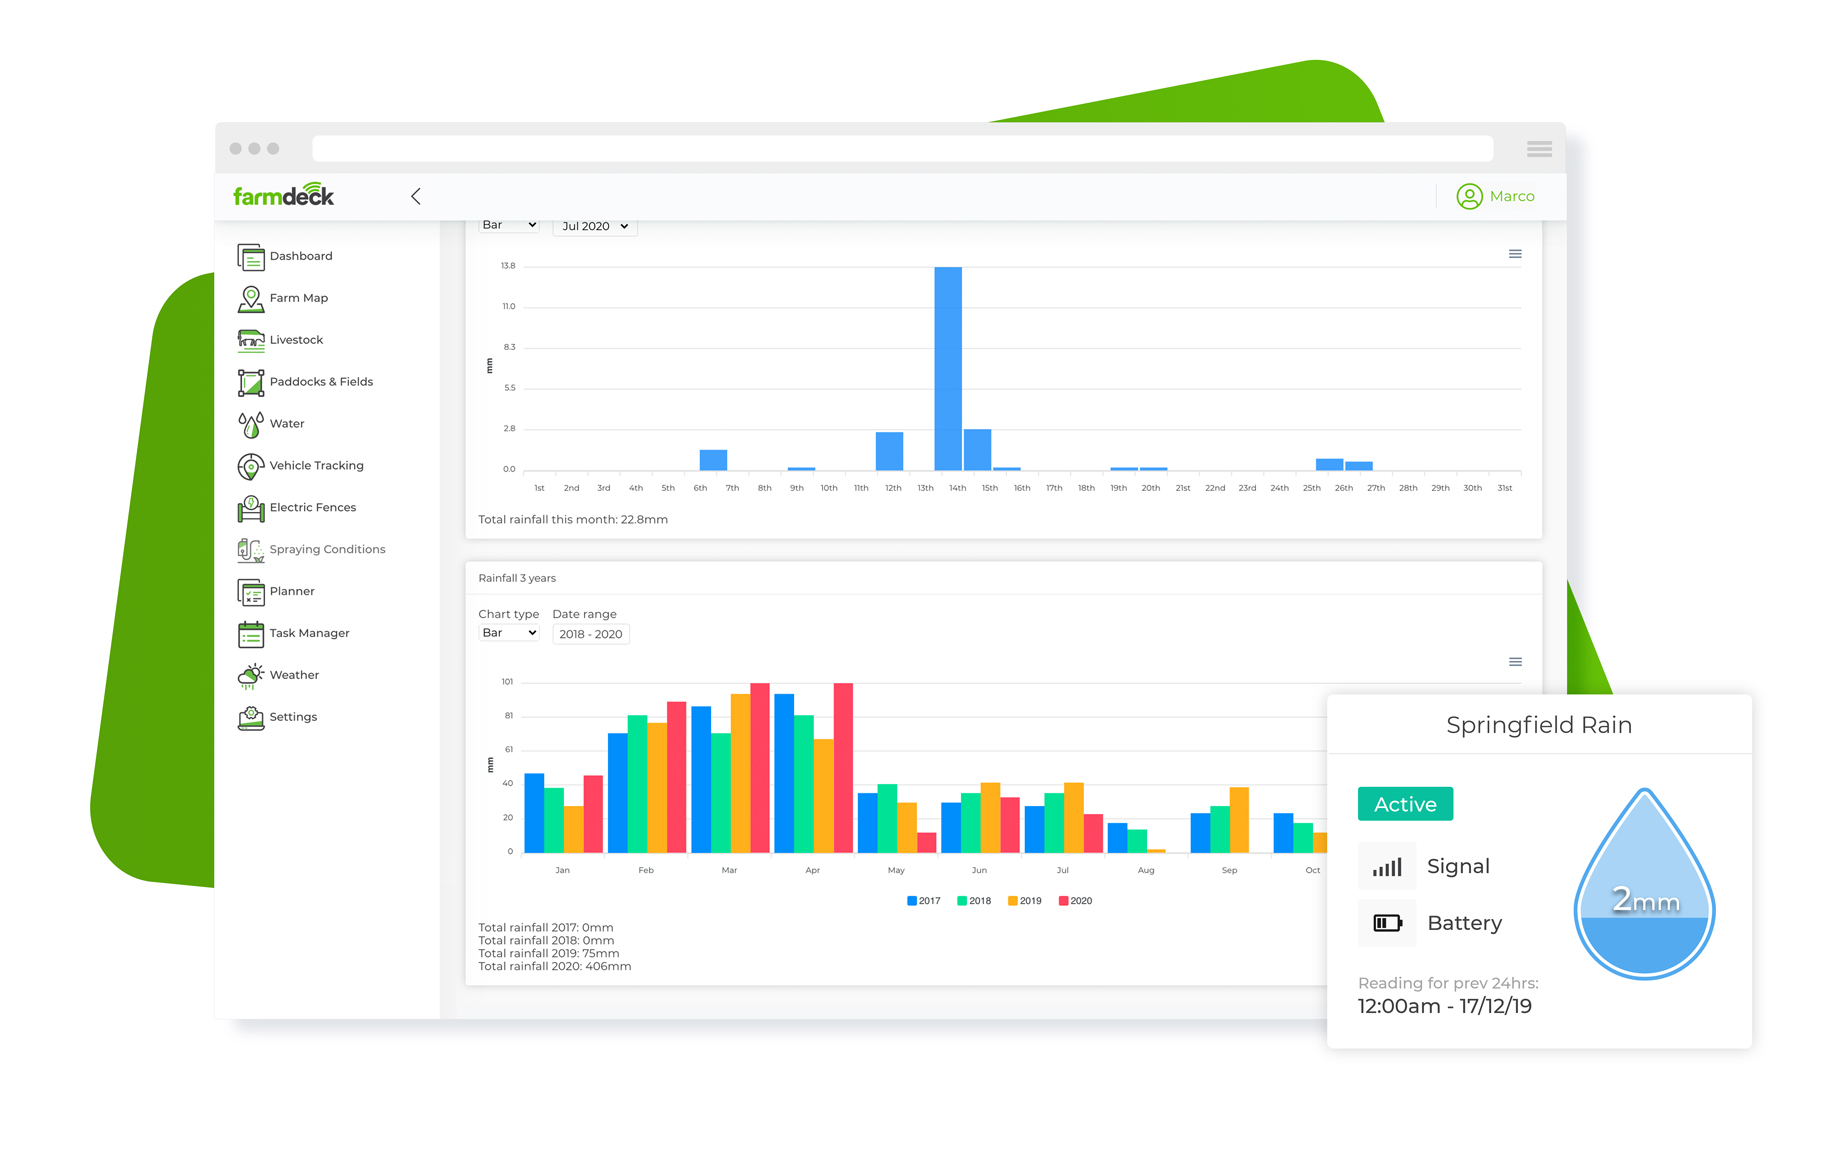Image resolution: width=1840 pixels, height=1170 pixels.
Task: Expand the Bar chart type dropdown in Rainfall 3 years
Action: pos(509,633)
